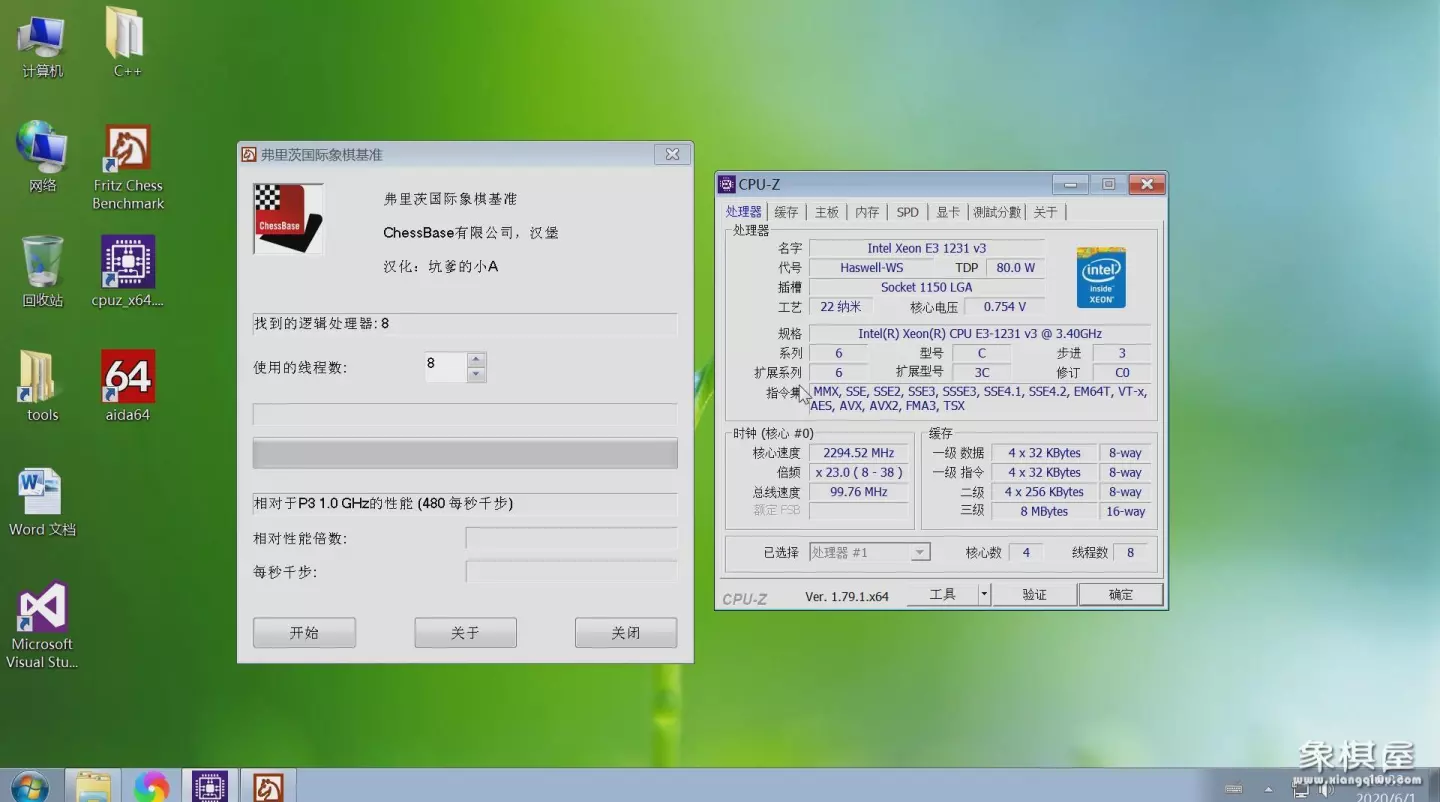Decrease thread count with down arrow
Viewport: 1440px width, 802px height.
tap(477, 375)
